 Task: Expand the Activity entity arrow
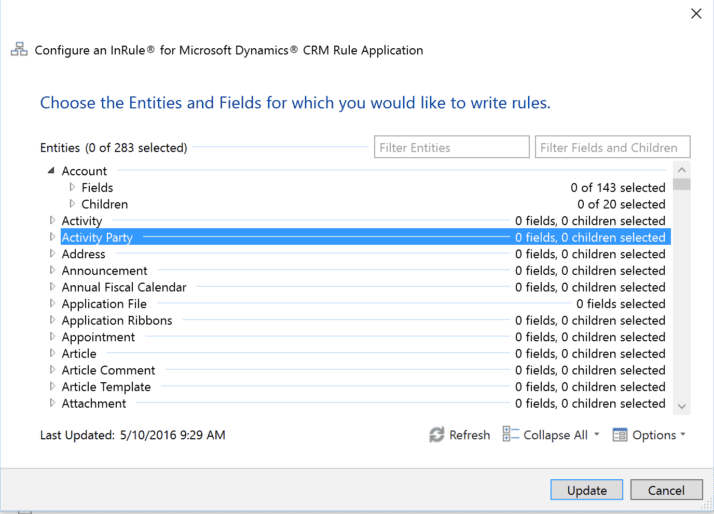pos(52,221)
